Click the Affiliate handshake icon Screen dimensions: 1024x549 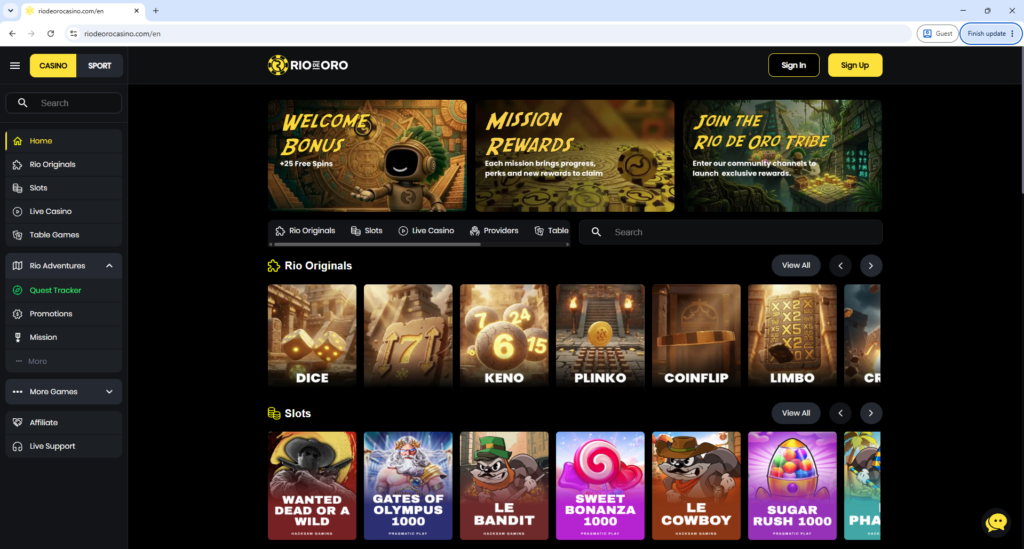[18, 423]
